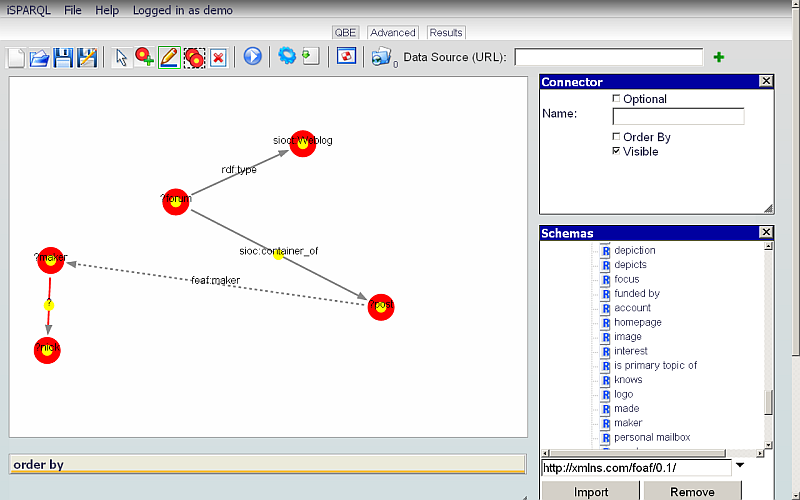Select the homepage property
This screenshot has width=800, height=500.
(638, 322)
